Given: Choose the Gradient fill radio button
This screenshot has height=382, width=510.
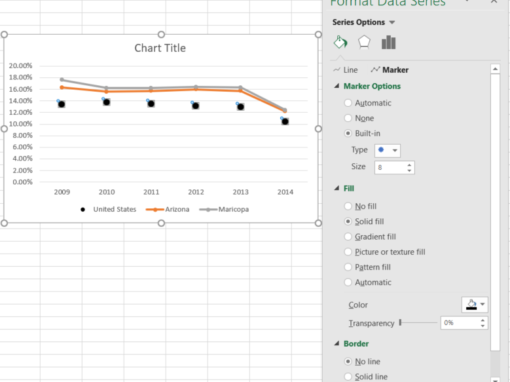Looking at the screenshot, I should [x=348, y=237].
